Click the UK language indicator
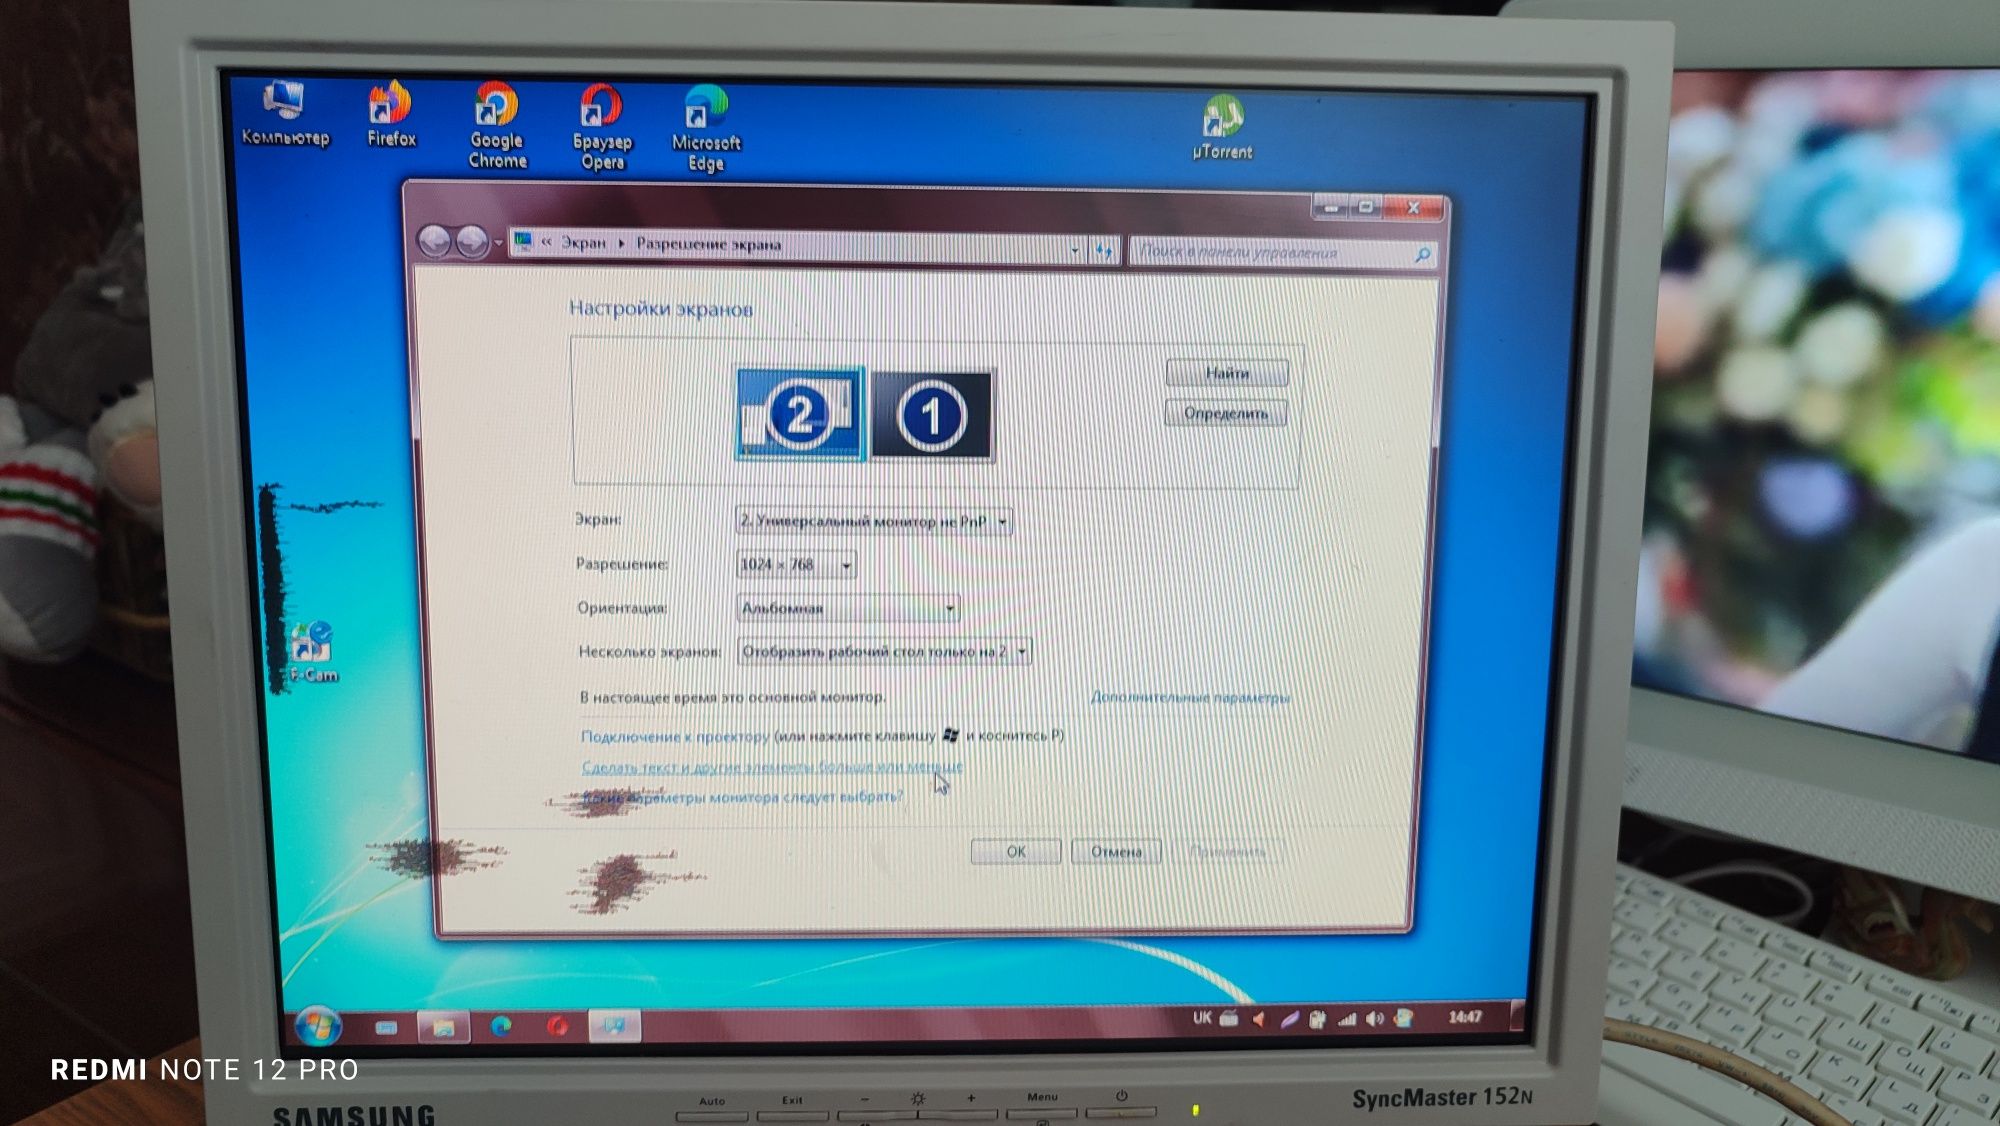Screen dimensions: 2000x1126 click(x=1202, y=1018)
